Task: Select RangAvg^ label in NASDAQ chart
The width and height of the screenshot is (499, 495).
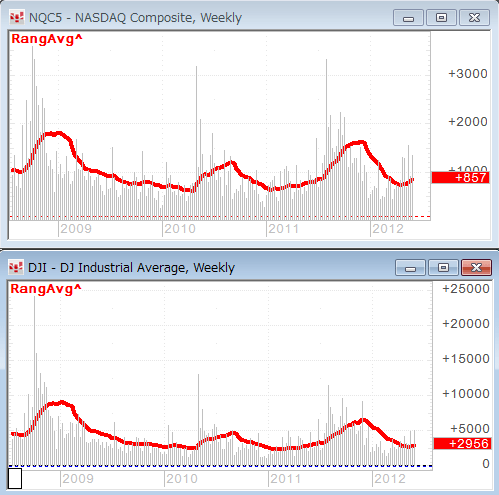Action: (47, 39)
